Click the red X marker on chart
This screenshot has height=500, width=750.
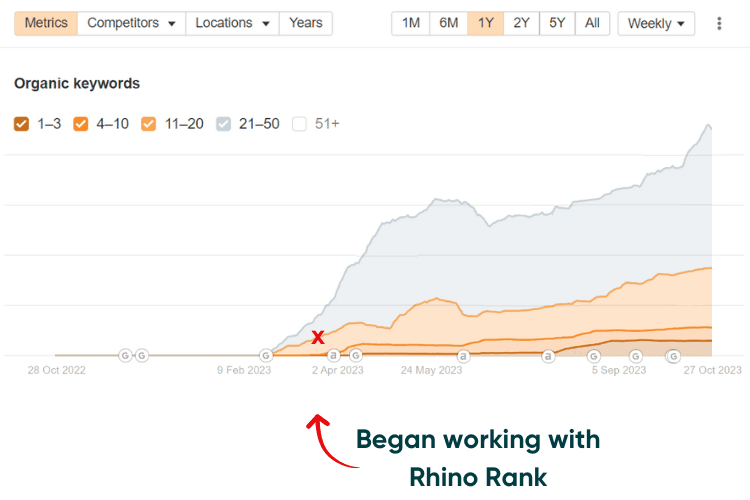click(x=317, y=338)
